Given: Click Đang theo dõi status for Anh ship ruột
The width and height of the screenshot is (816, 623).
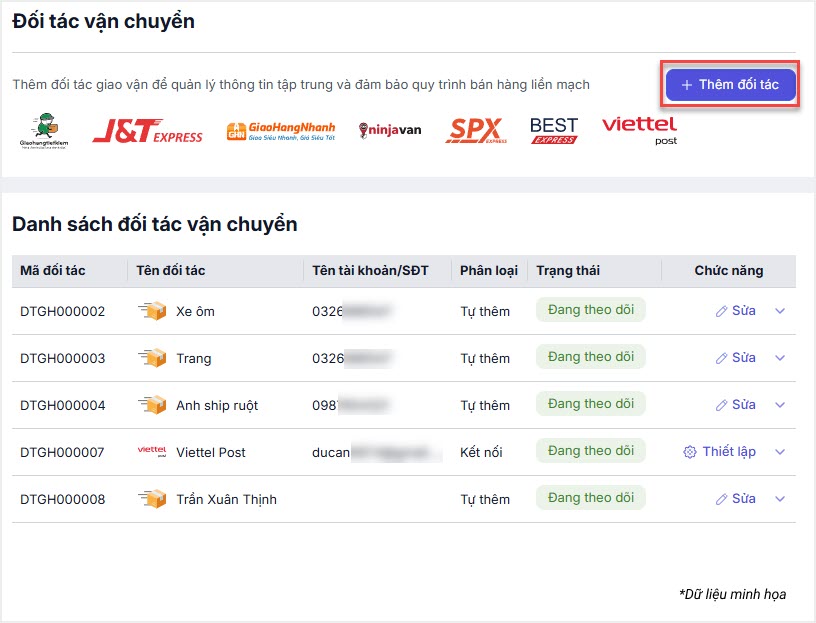Looking at the screenshot, I should coord(591,403).
